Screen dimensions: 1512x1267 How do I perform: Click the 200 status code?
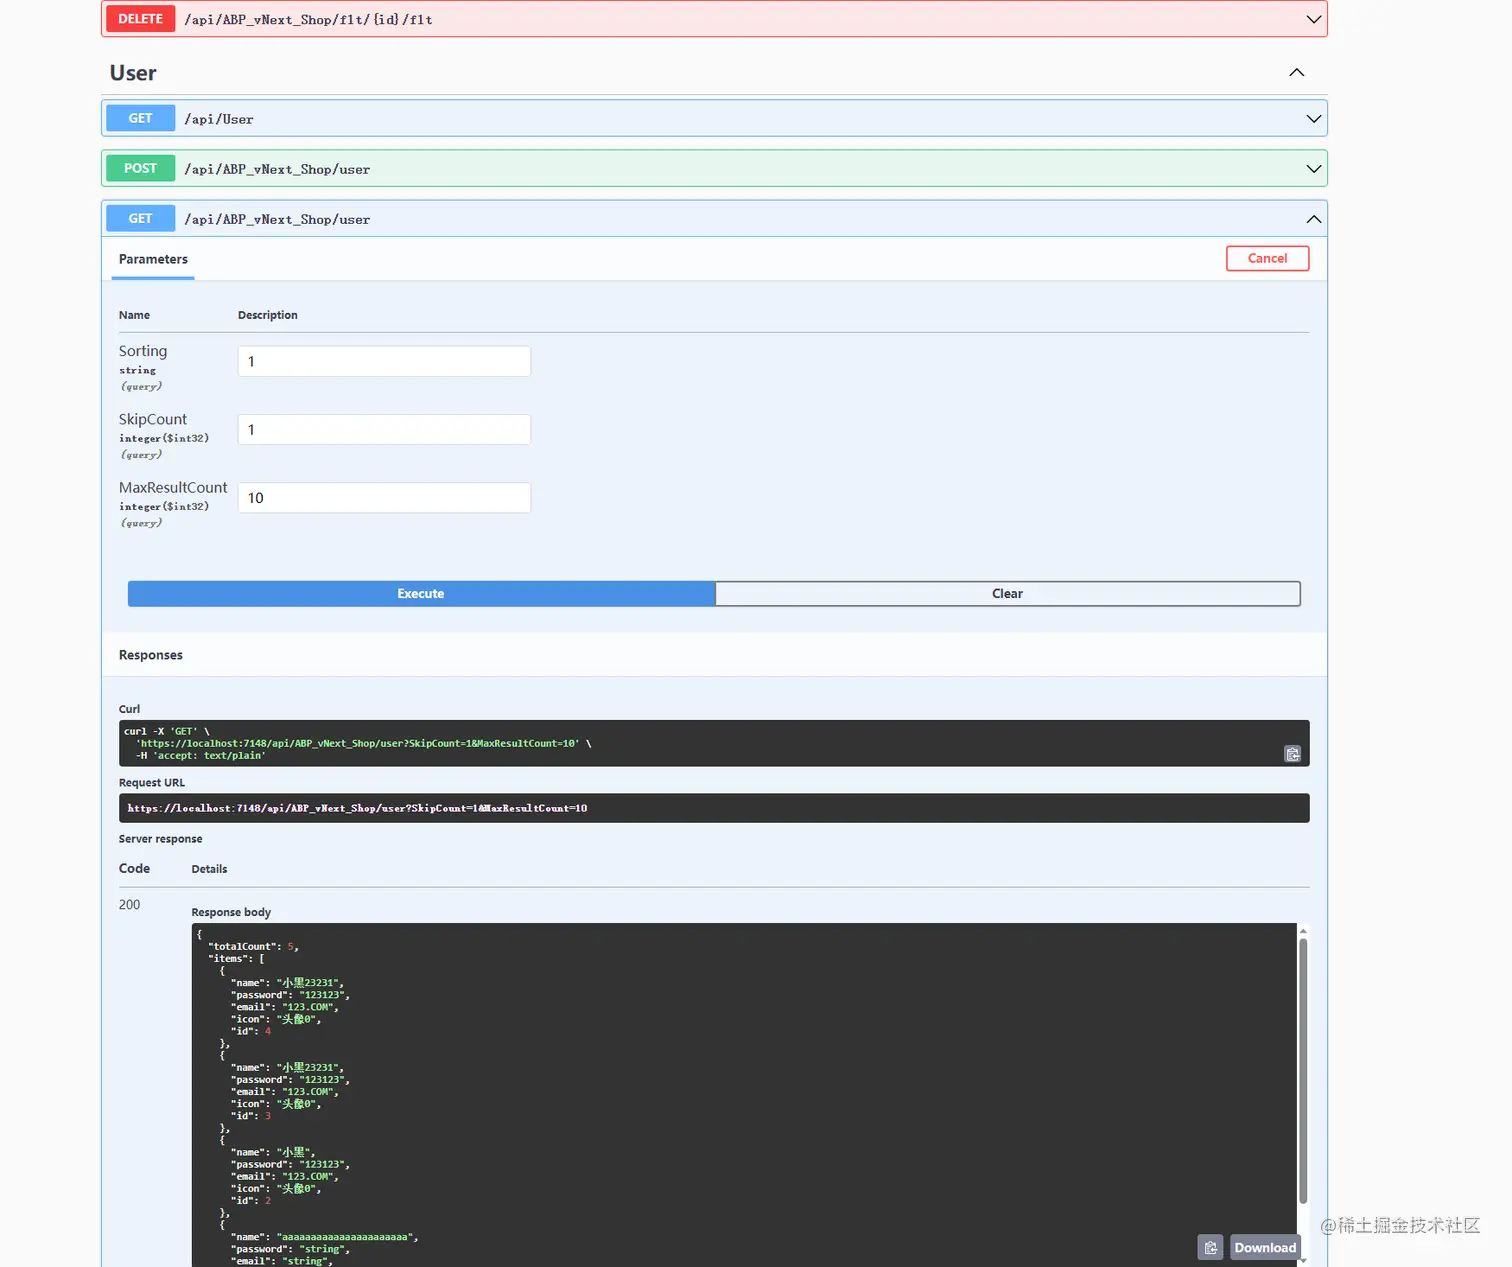(130, 905)
